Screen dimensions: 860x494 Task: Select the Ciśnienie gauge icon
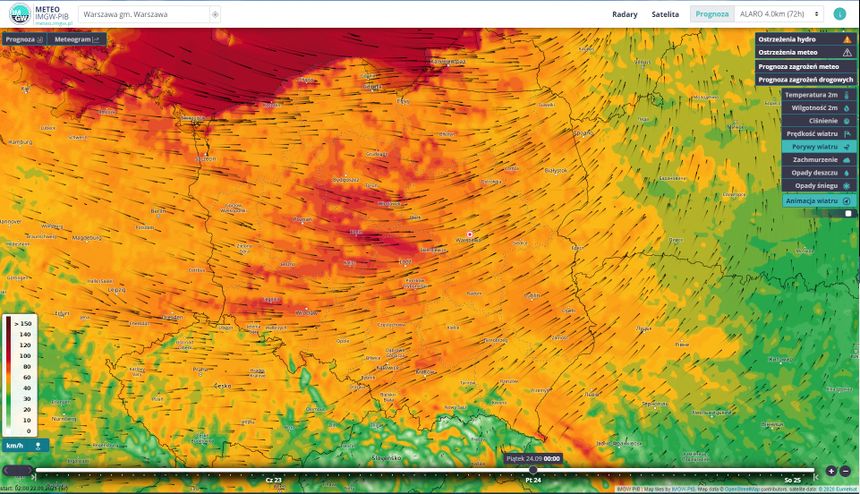[847, 121]
